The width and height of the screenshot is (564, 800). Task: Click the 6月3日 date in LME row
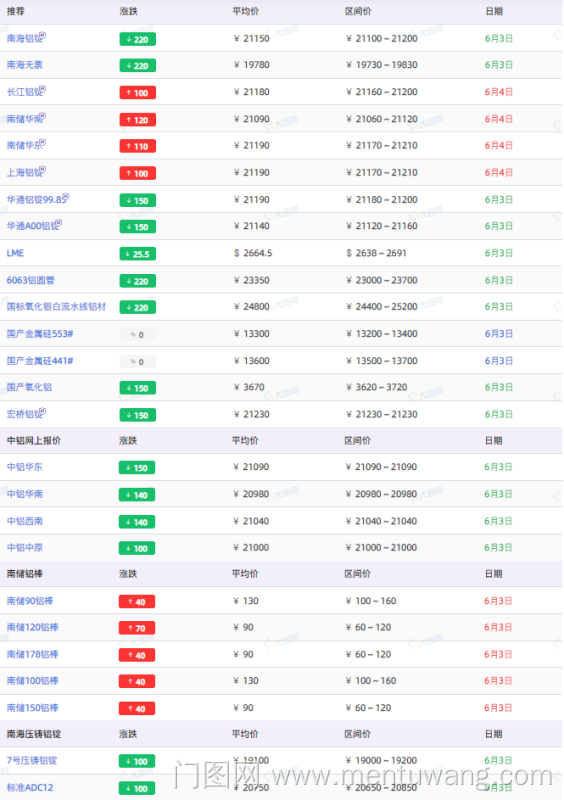pos(499,253)
